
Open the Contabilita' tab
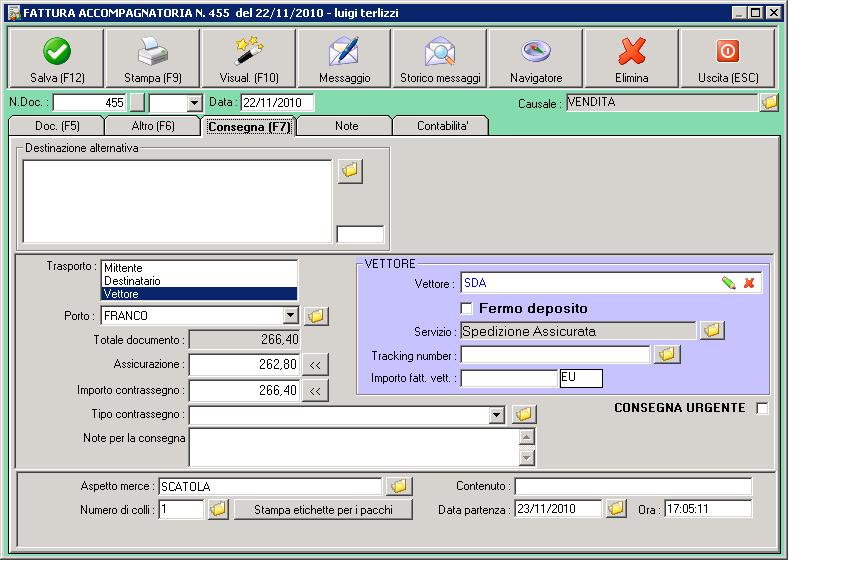(x=442, y=126)
